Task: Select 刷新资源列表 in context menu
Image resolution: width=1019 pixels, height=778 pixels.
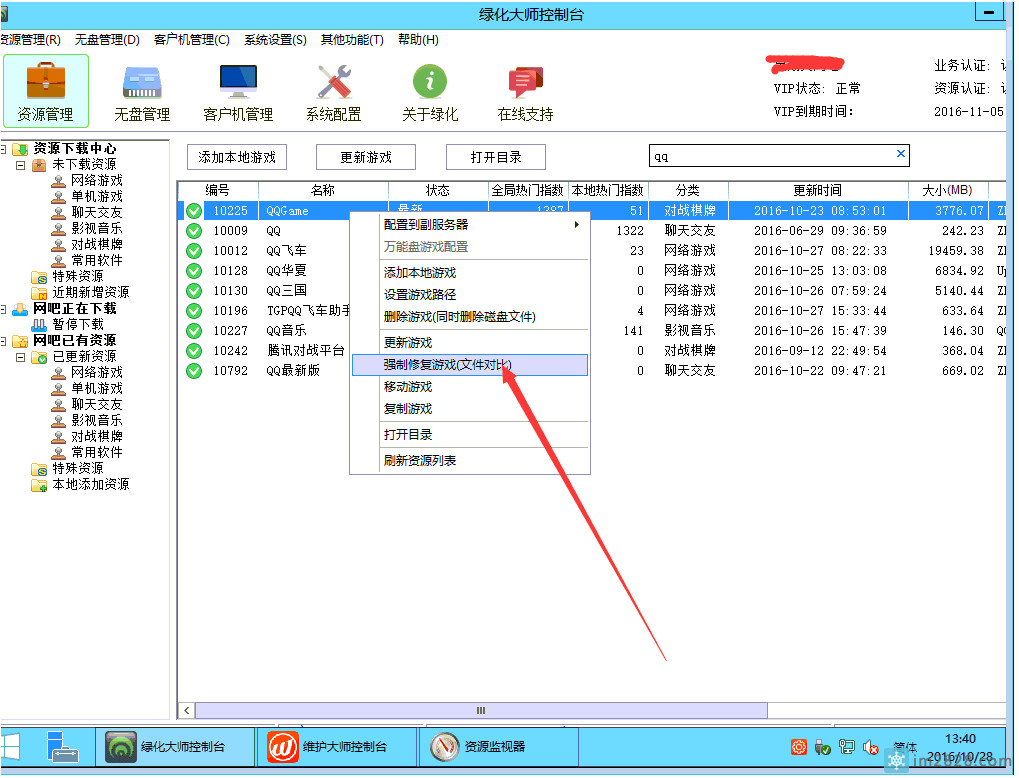Action: click(x=420, y=461)
